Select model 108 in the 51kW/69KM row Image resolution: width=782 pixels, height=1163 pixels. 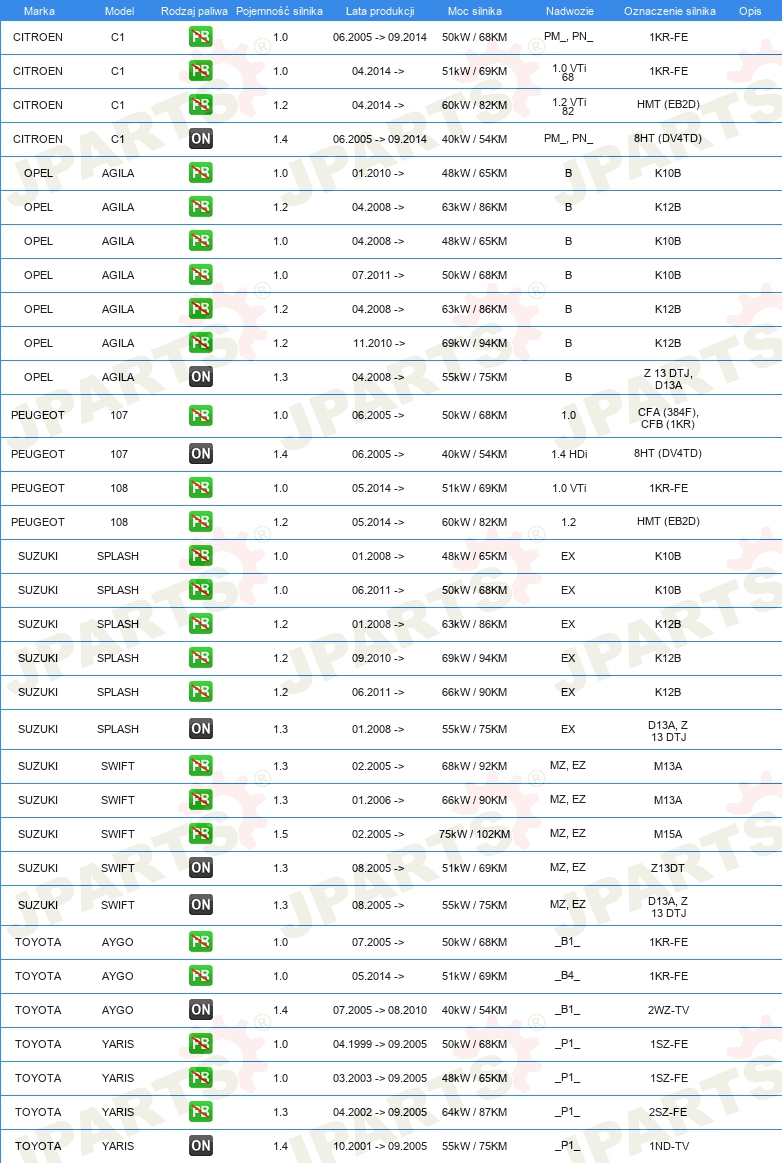tap(119, 488)
